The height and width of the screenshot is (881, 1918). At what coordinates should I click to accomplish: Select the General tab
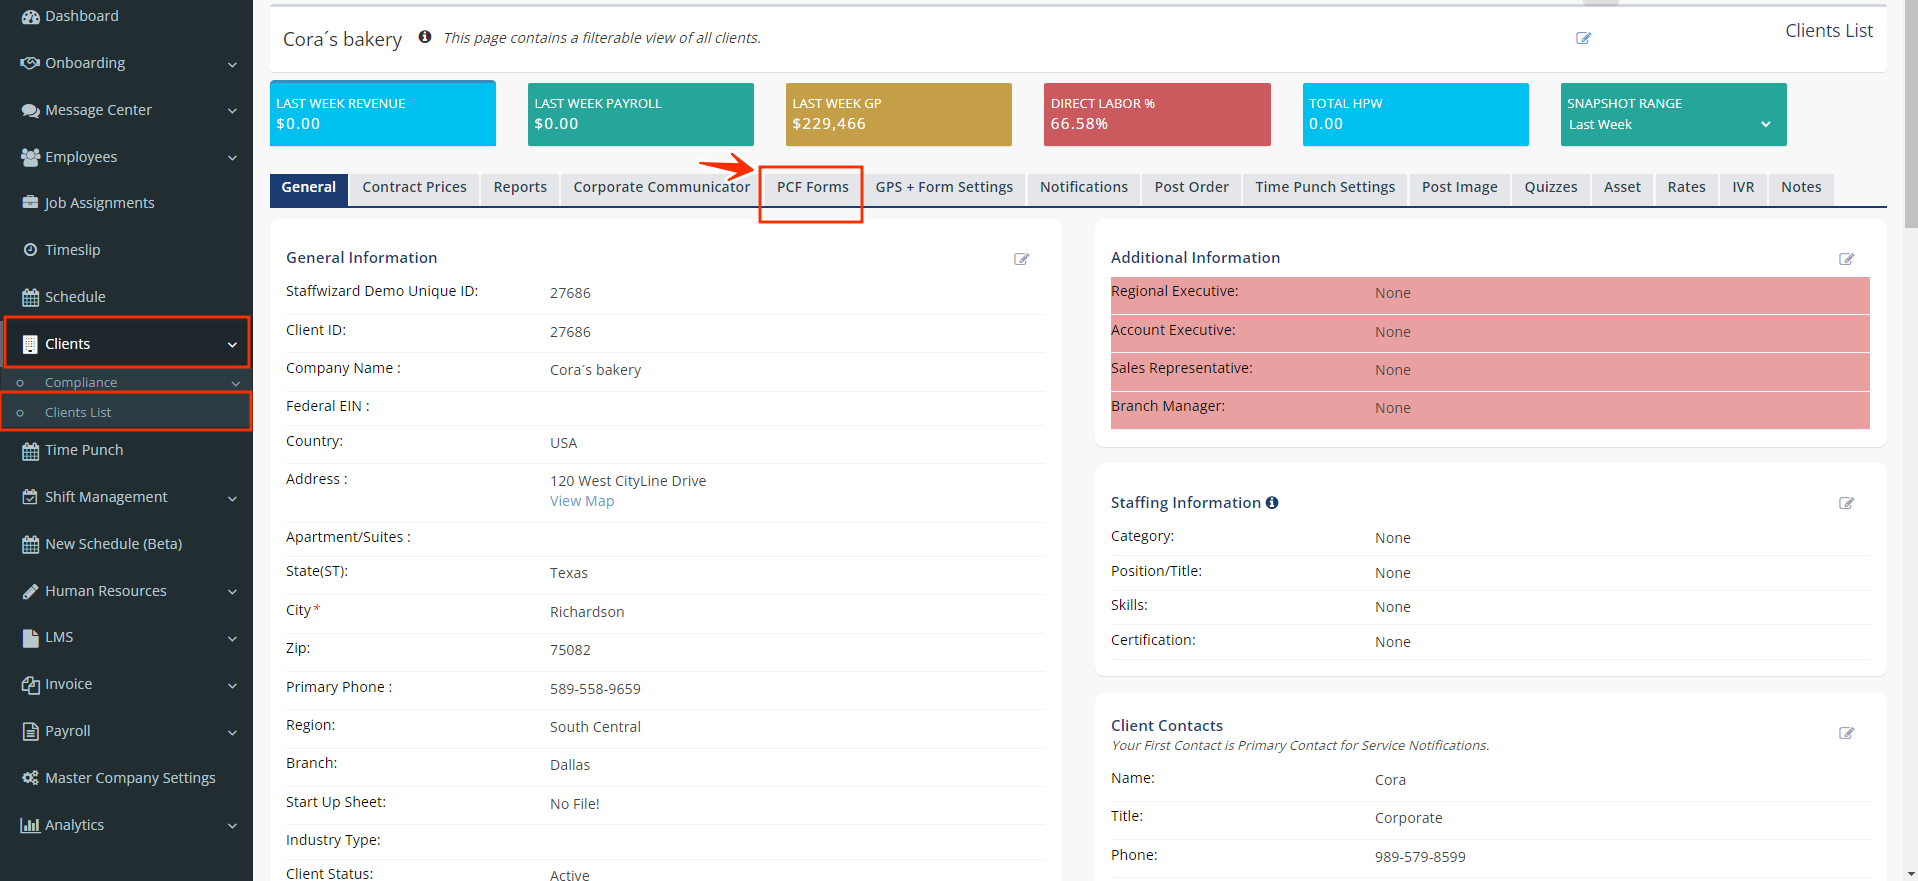309,188
